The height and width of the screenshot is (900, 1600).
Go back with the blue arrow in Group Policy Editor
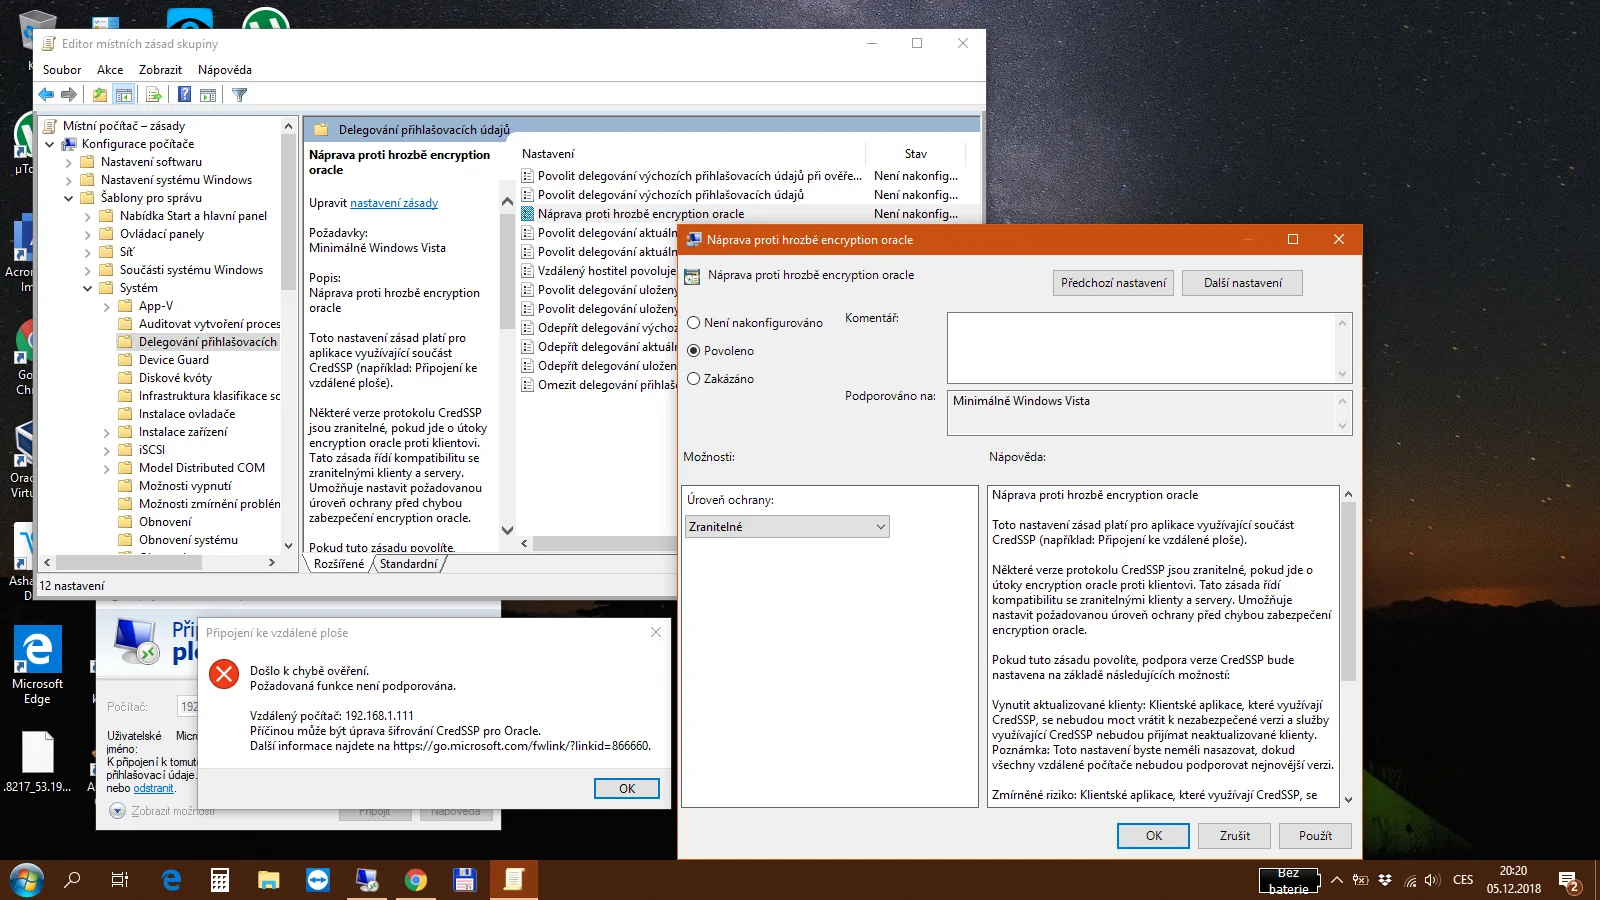[x=46, y=95]
